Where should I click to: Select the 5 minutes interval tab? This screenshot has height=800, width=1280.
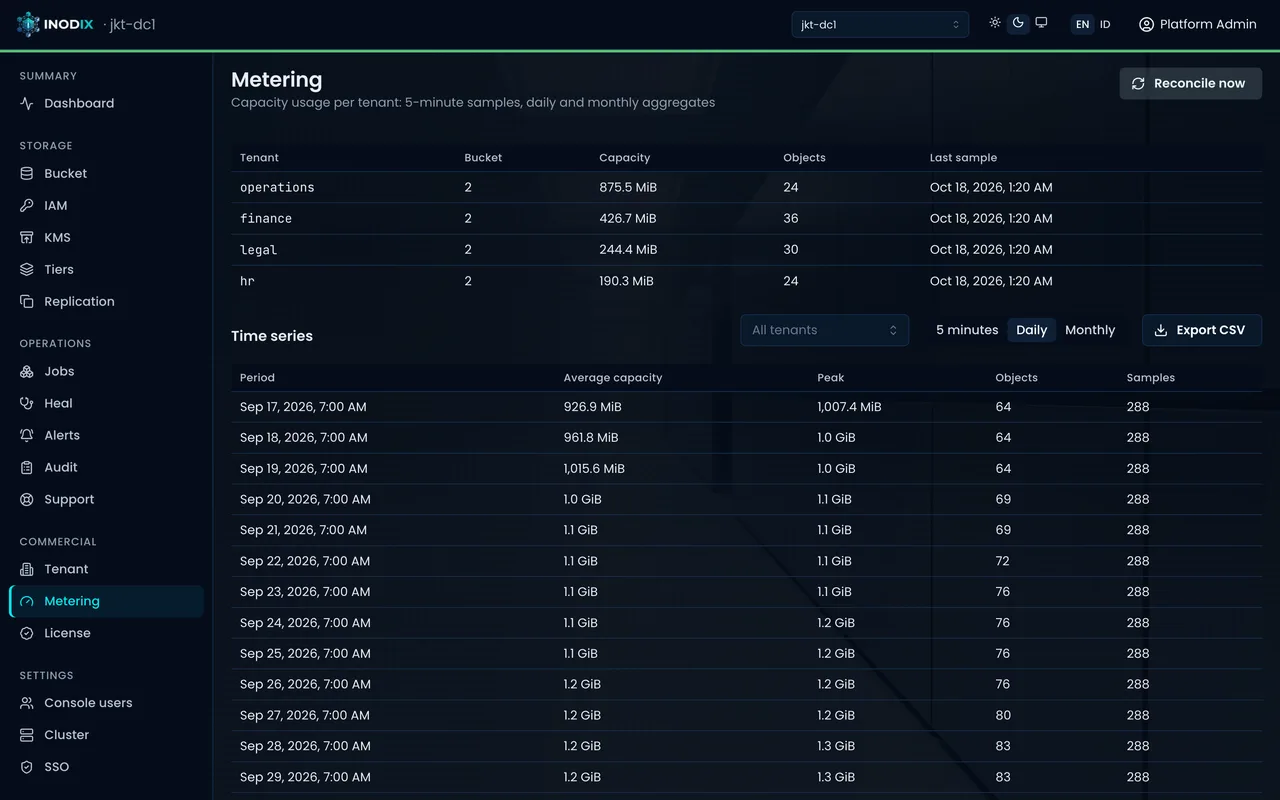point(967,330)
